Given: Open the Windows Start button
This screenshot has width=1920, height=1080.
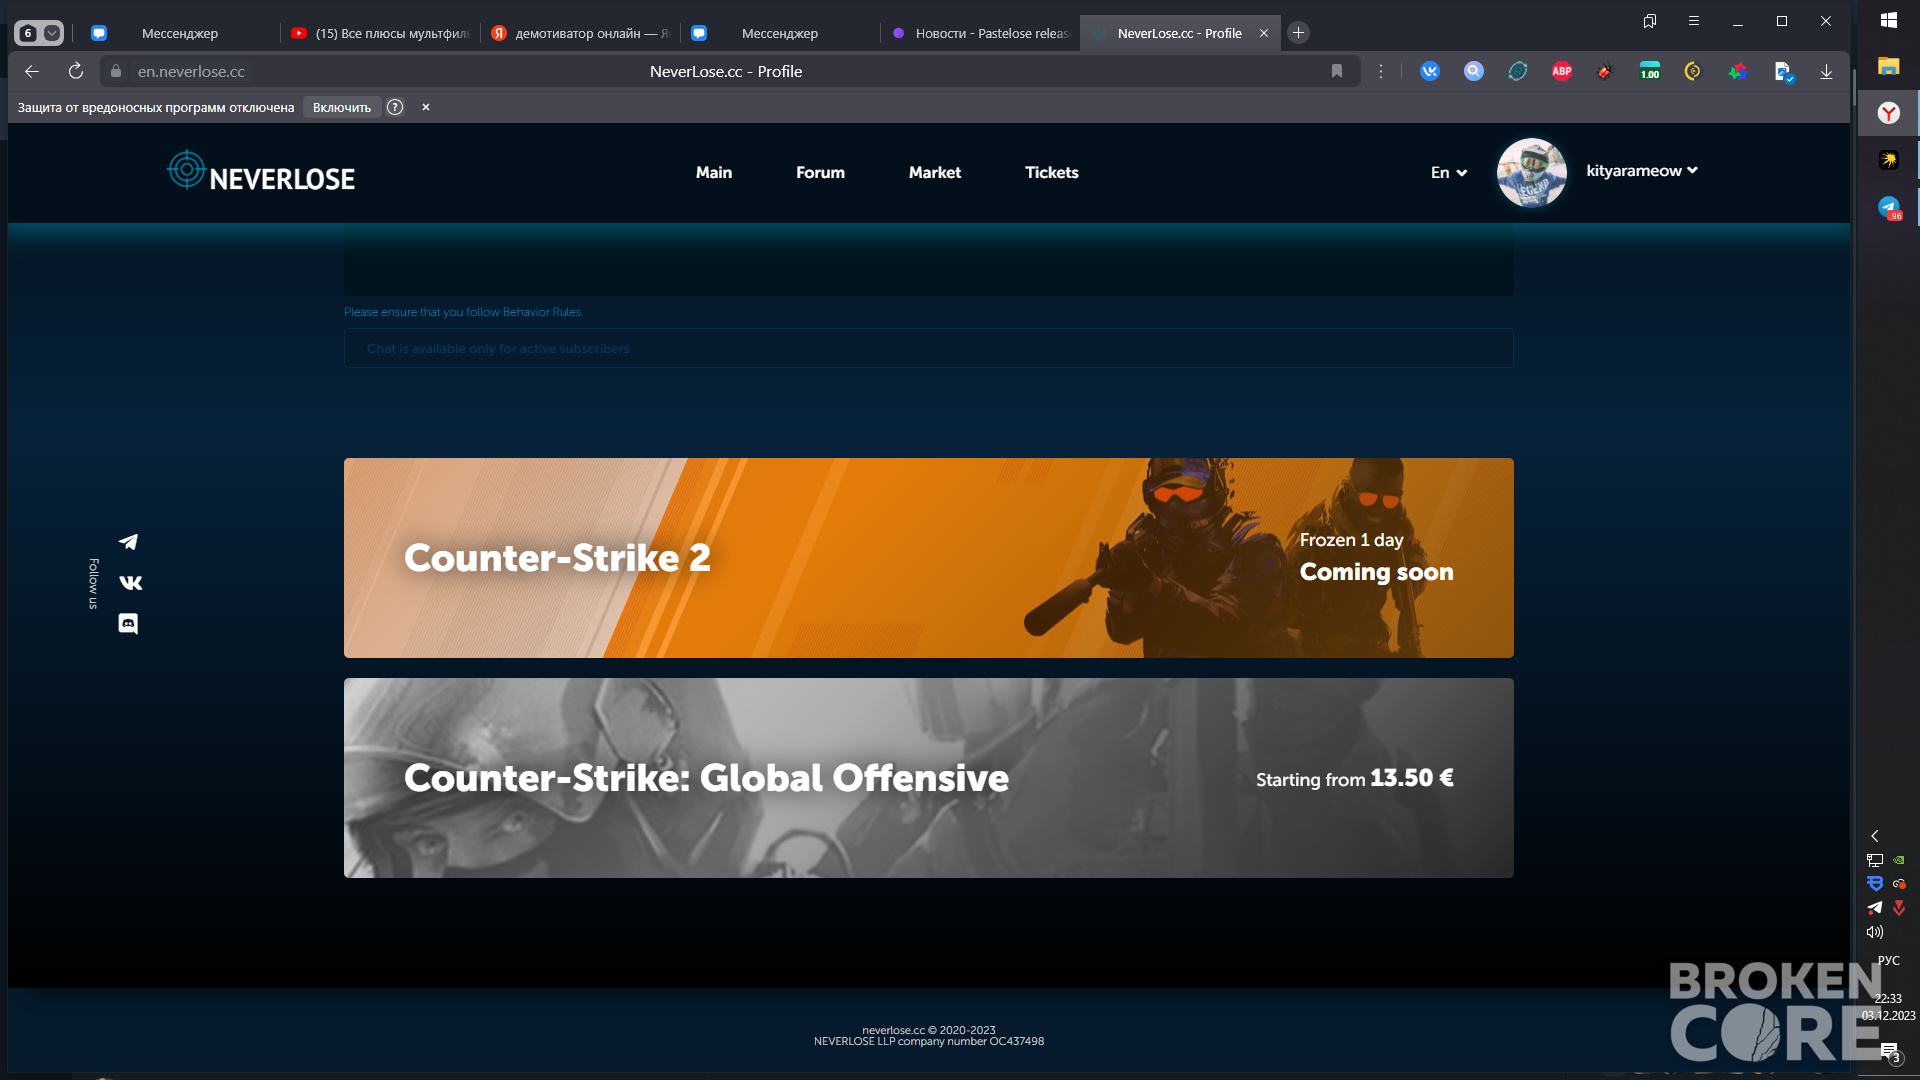Looking at the screenshot, I should [1889, 20].
